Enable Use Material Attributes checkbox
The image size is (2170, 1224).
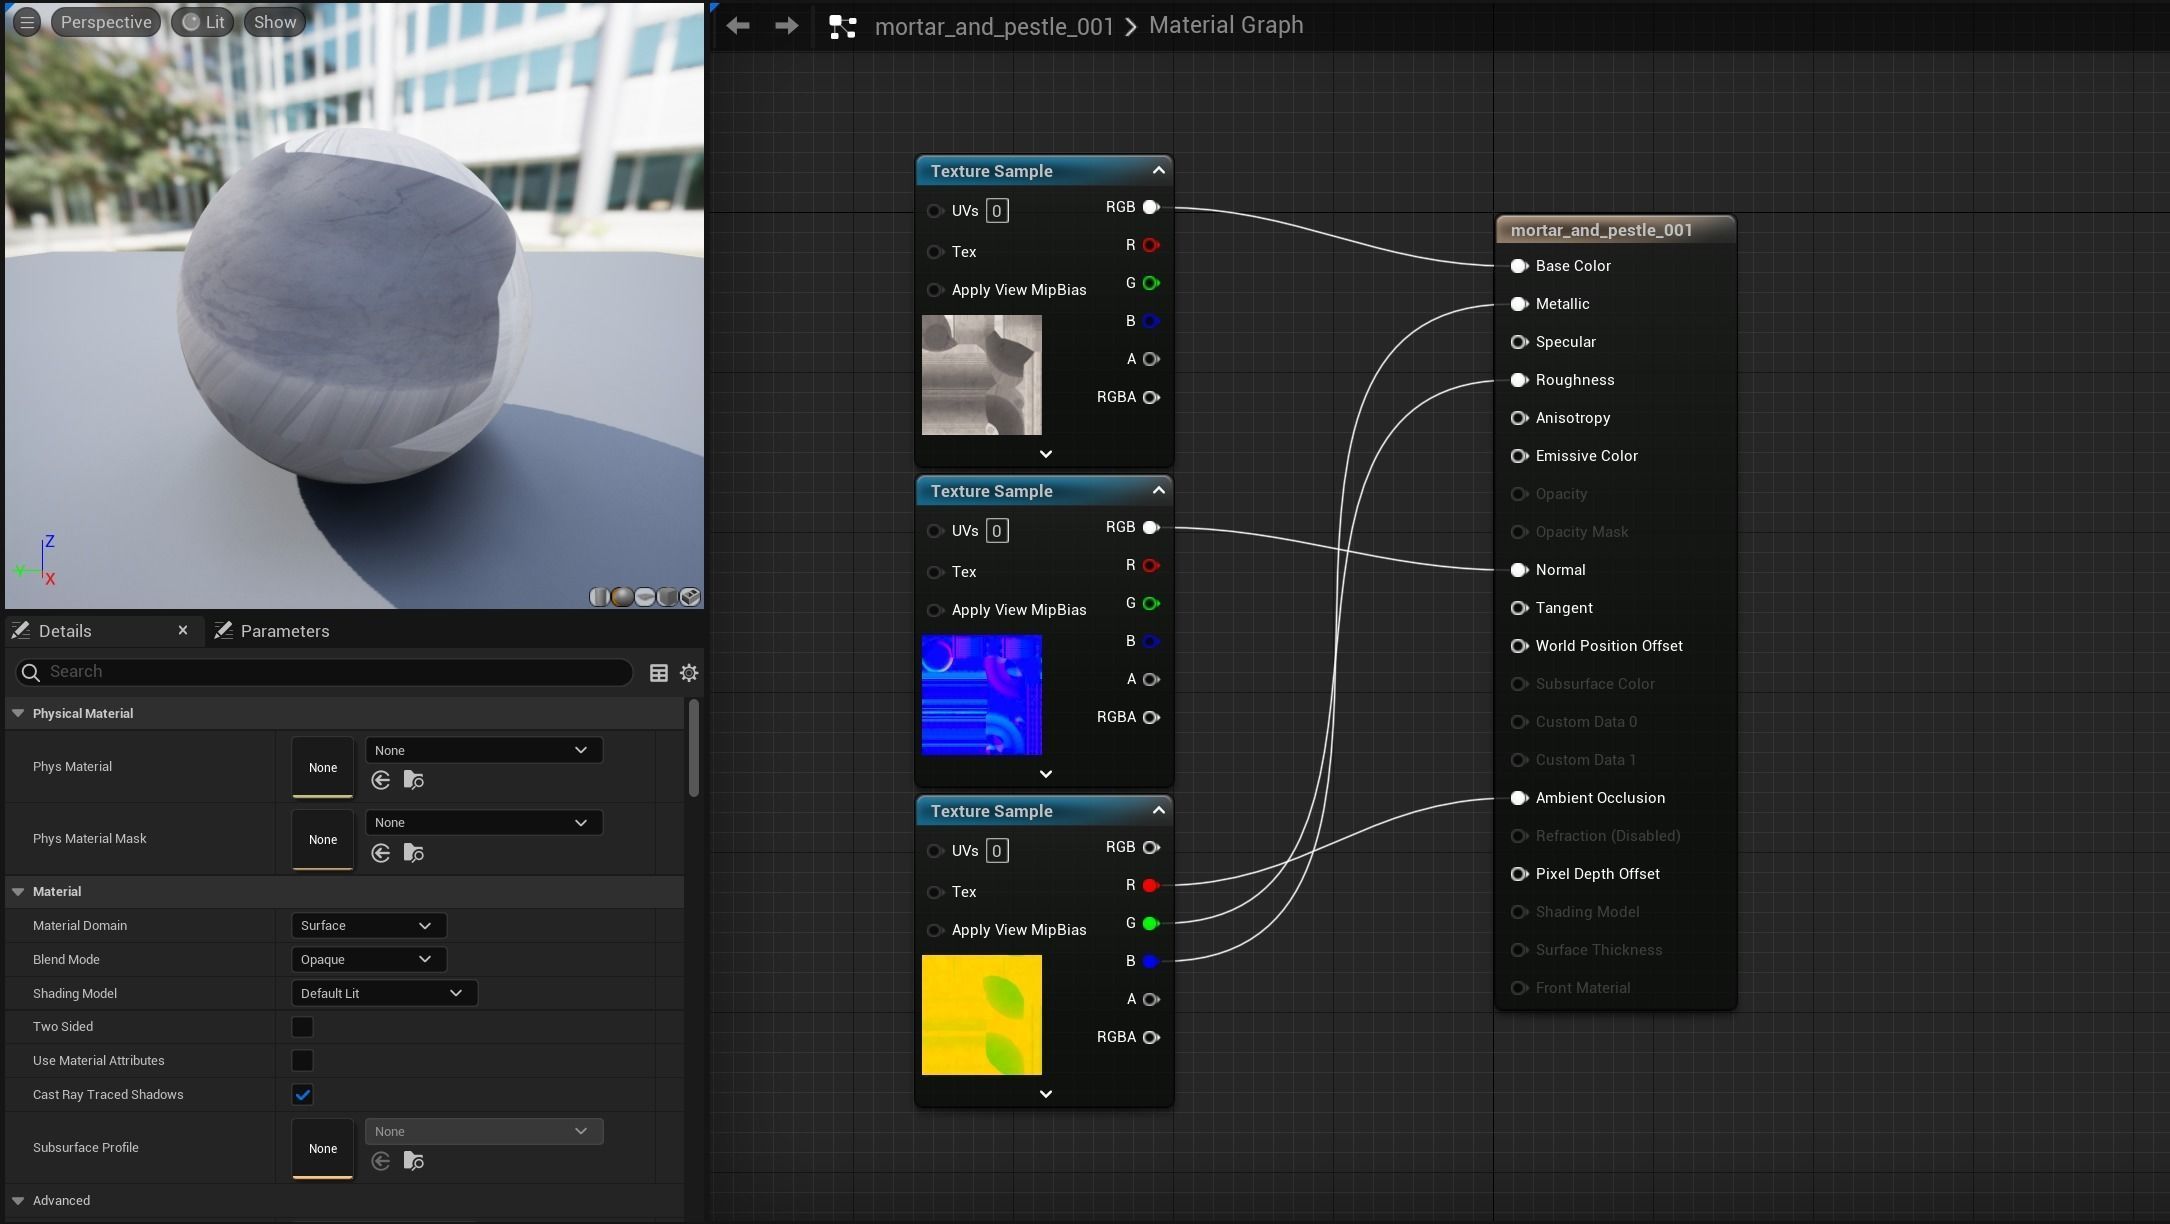tap(302, 1061)
